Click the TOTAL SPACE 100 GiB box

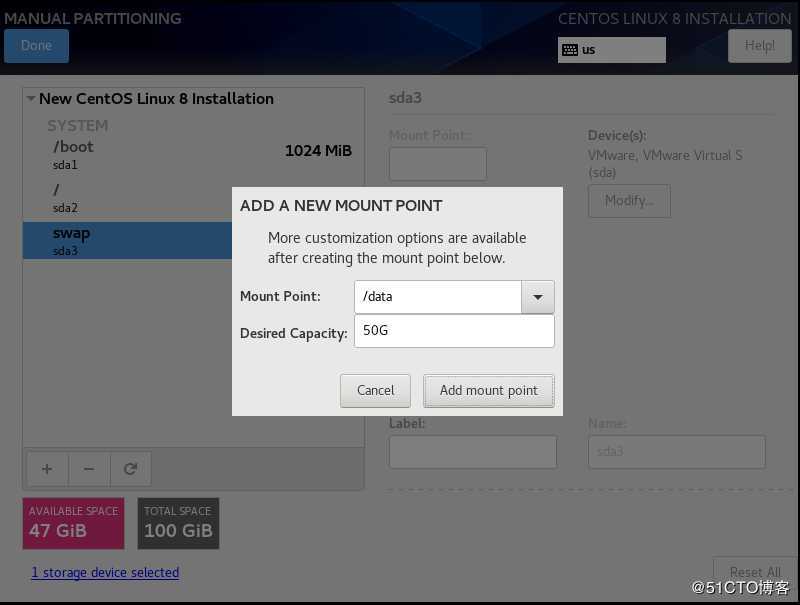click(178, 523)
